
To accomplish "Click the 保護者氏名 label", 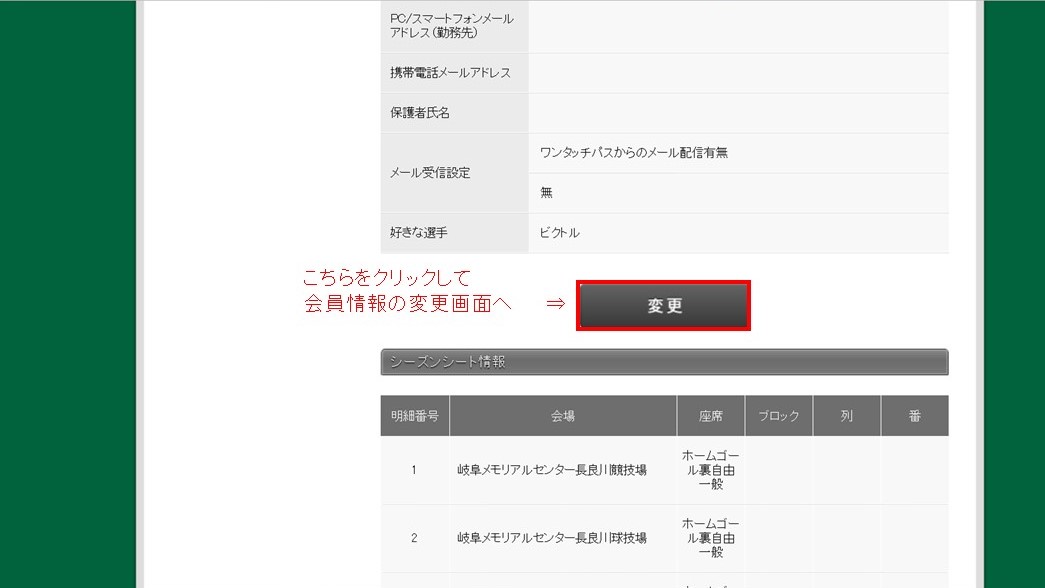I will (420, 113).
